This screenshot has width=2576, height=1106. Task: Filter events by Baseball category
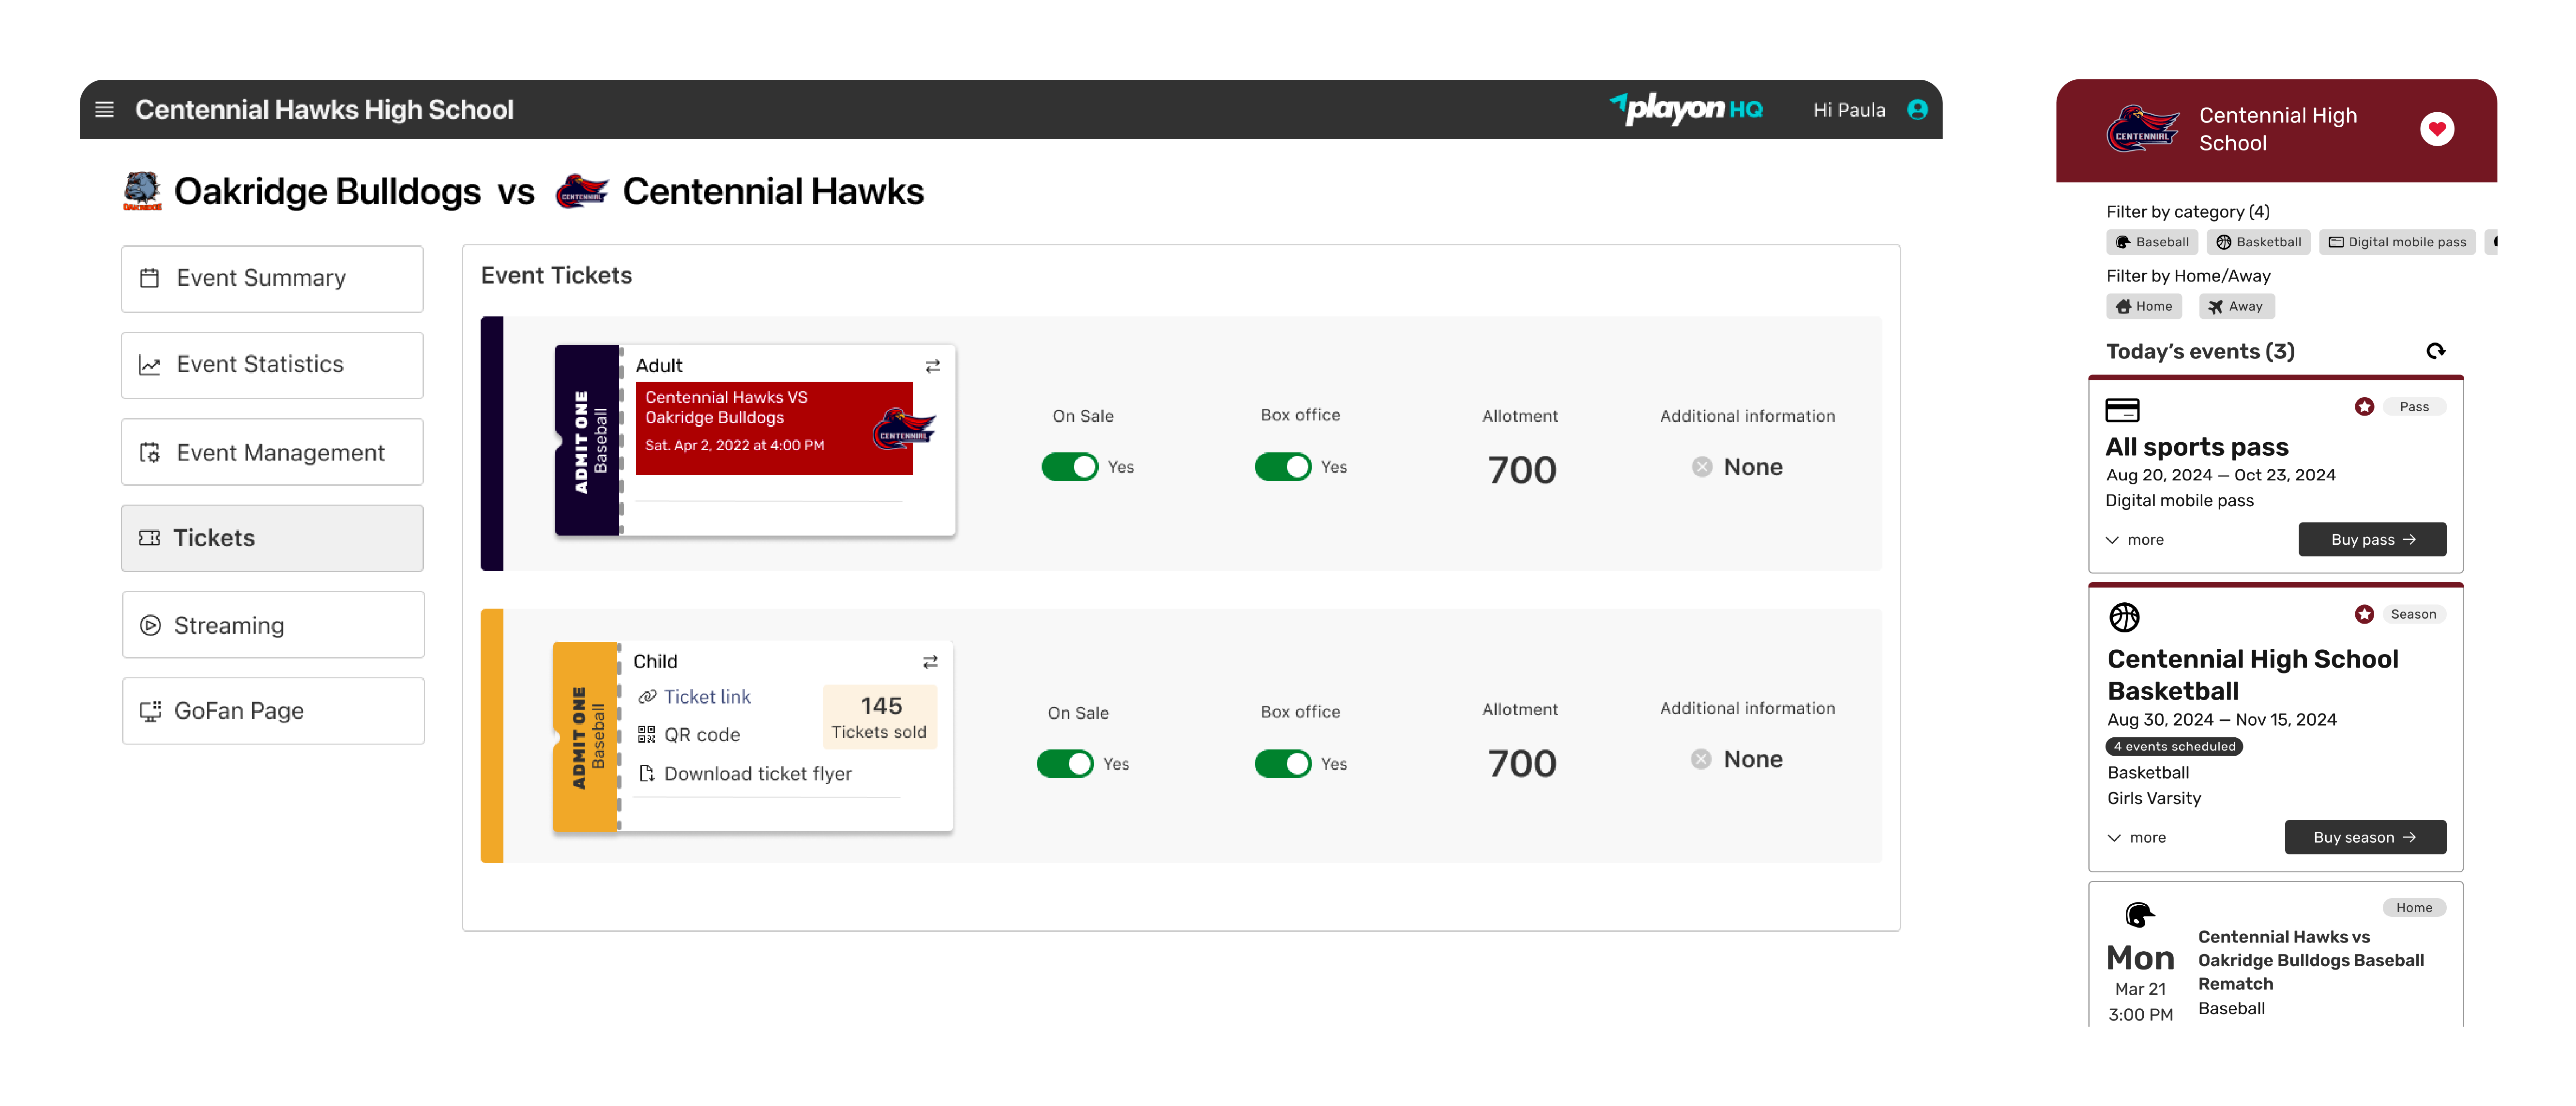click(x=2152, y=242)
